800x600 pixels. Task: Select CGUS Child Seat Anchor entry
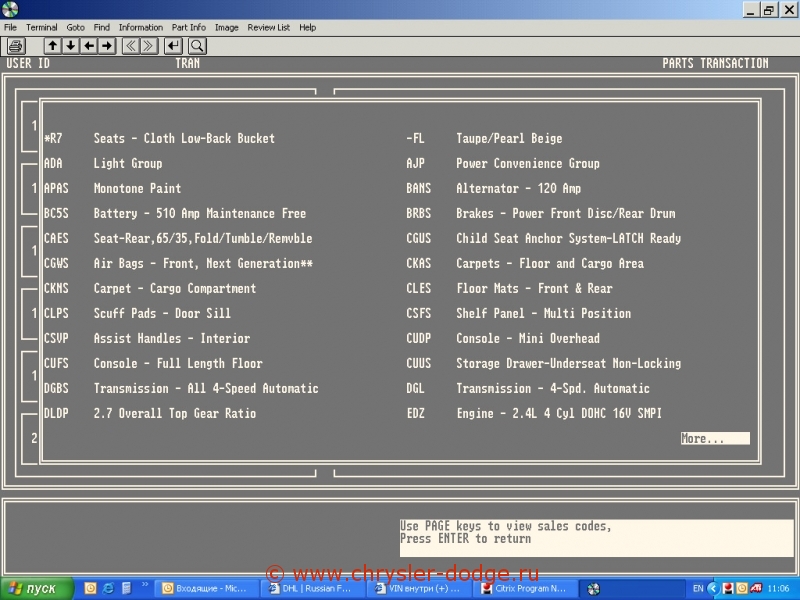coord(544,238)
